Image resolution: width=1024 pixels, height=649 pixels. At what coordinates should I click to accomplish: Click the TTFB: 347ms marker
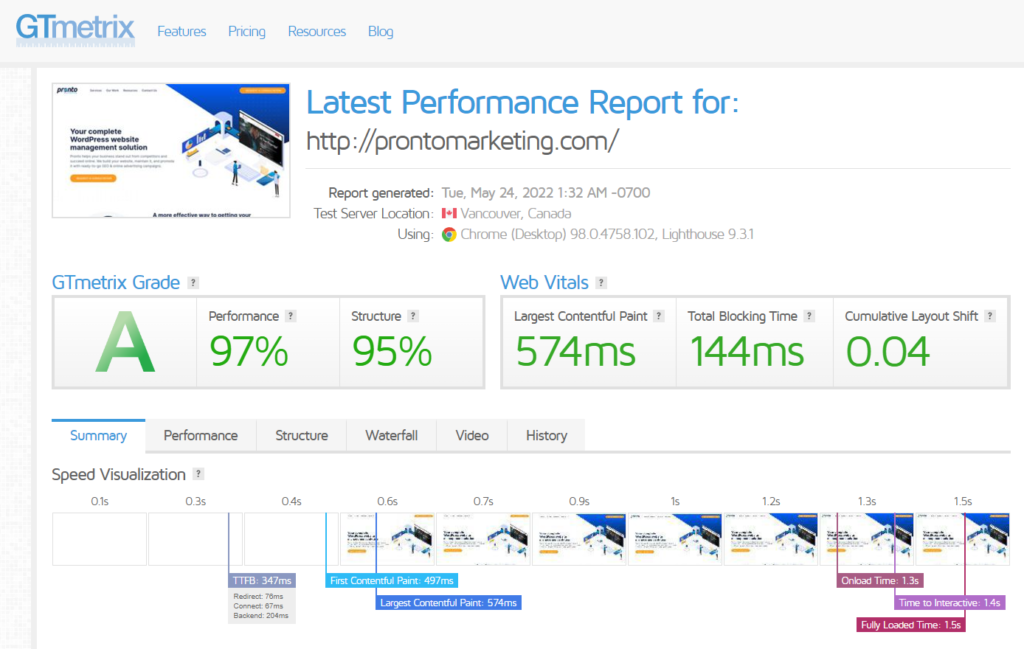coord(262,580)
